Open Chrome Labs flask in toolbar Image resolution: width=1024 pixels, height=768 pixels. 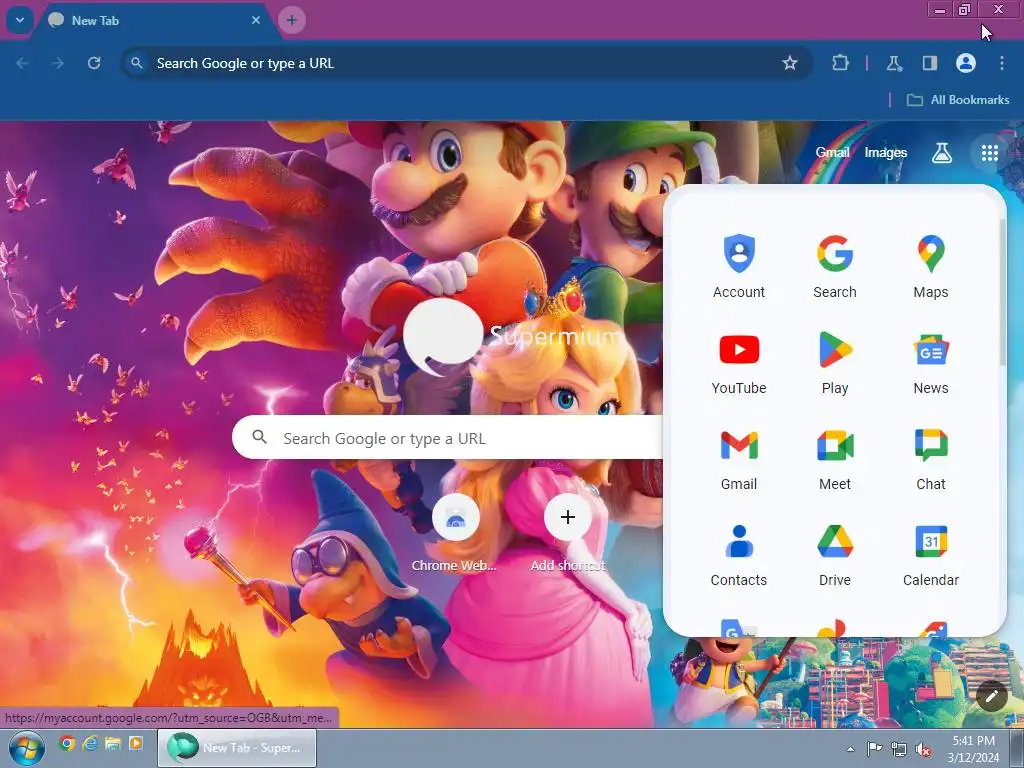[x=893, y=63]
